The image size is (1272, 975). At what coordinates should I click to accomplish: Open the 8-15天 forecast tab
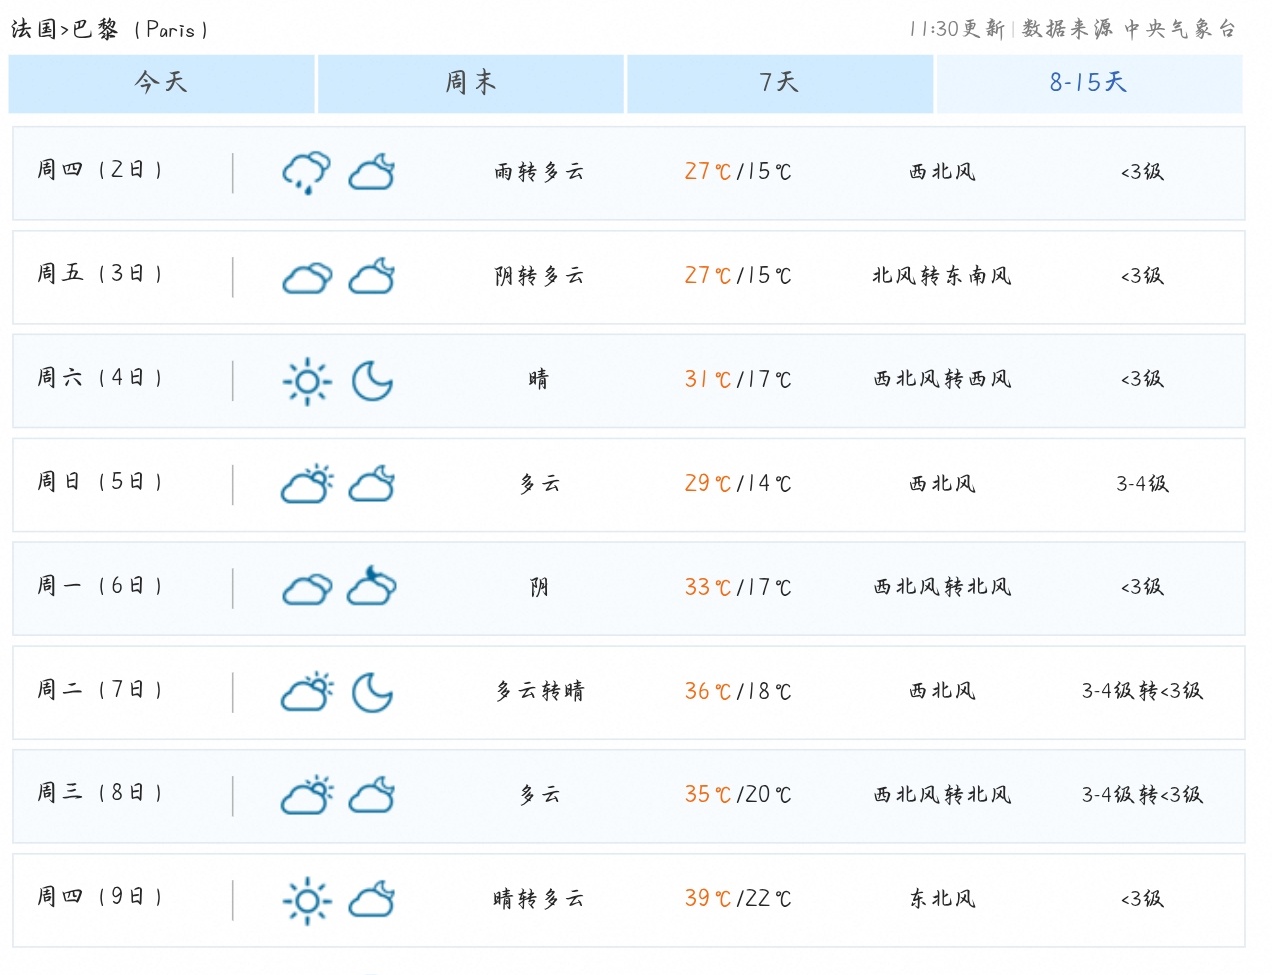[x=1089, y=83]
